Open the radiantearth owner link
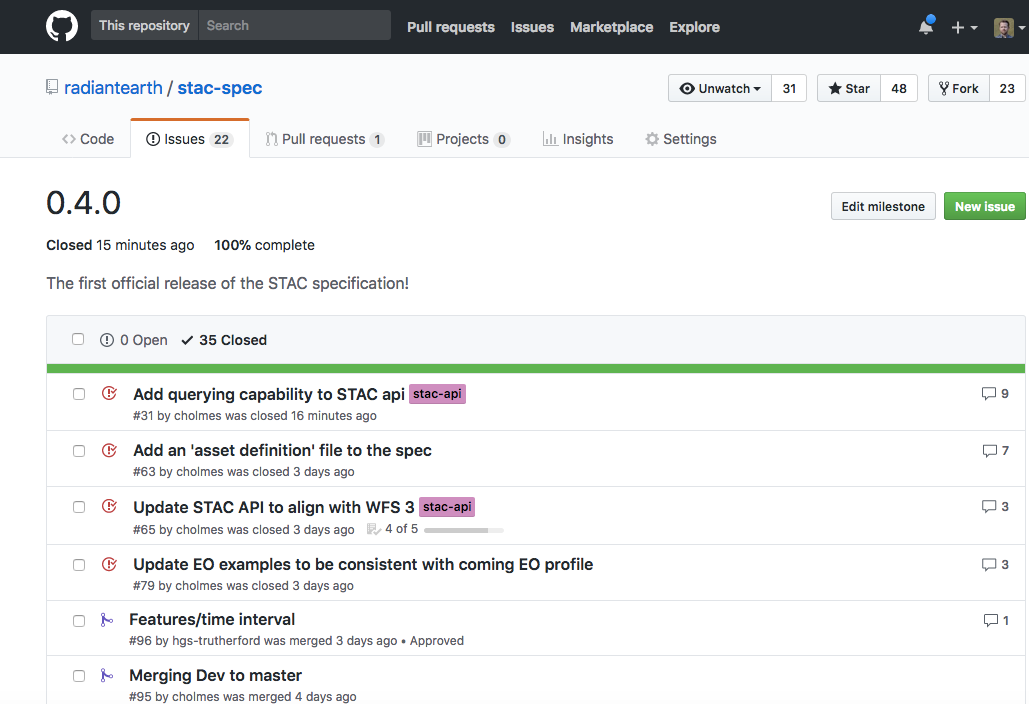This screenshot has height=704, width=1029. pyautogui.click(x=113, y=88)
